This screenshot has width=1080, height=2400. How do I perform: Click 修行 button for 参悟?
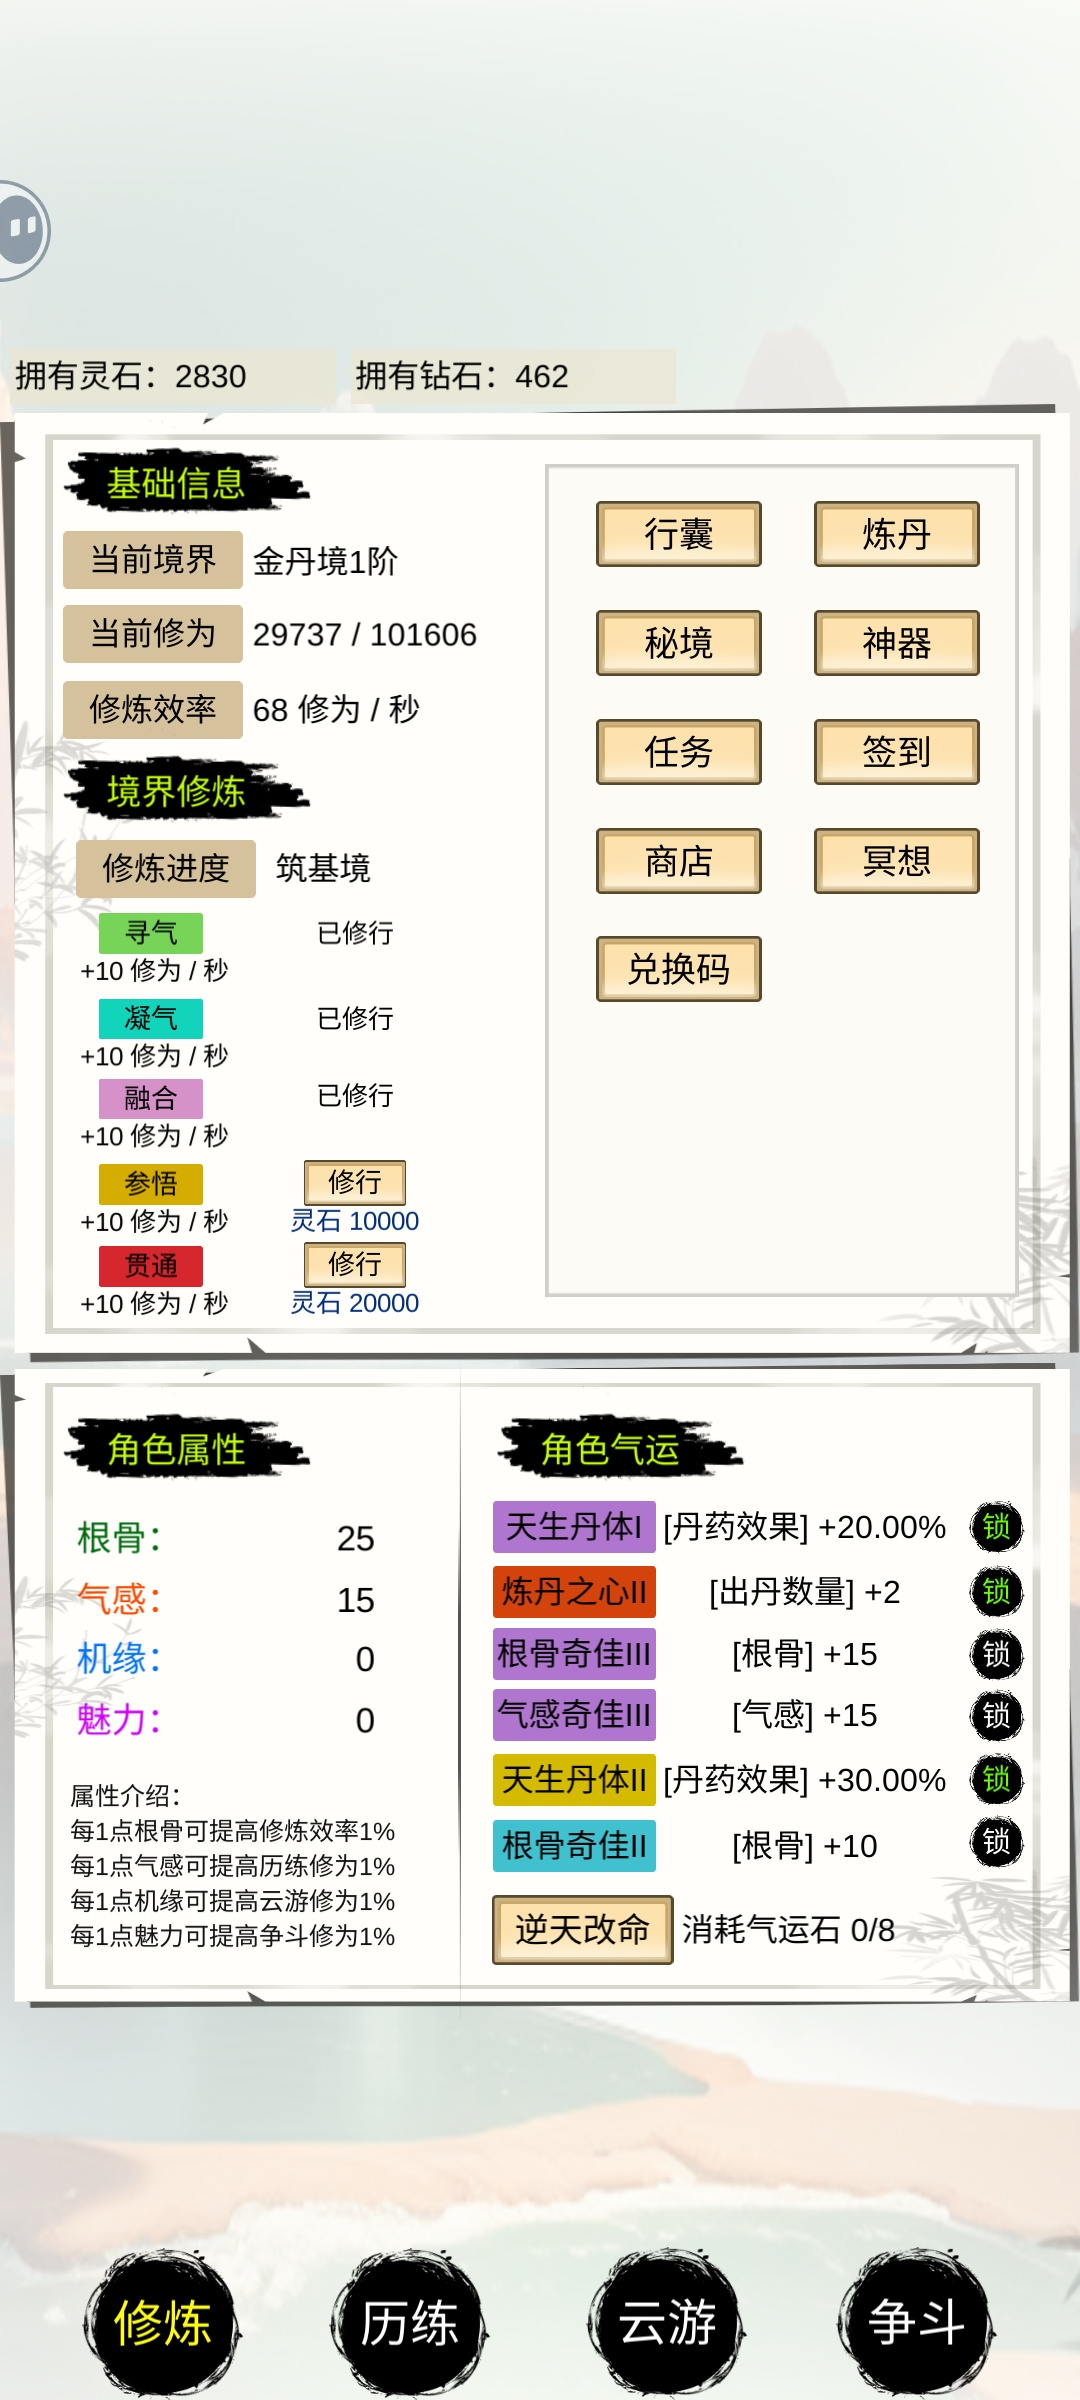pyautogui.click(x=355, y=1183)
